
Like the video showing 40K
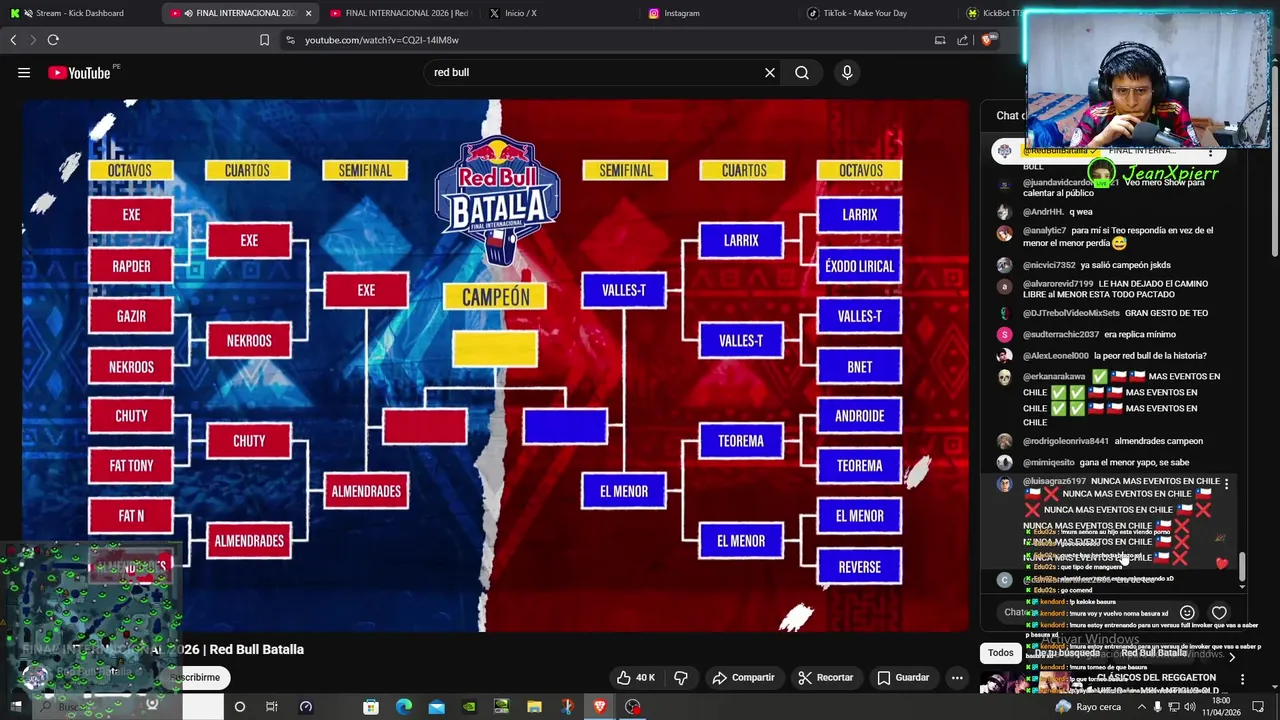click(635, 677)
